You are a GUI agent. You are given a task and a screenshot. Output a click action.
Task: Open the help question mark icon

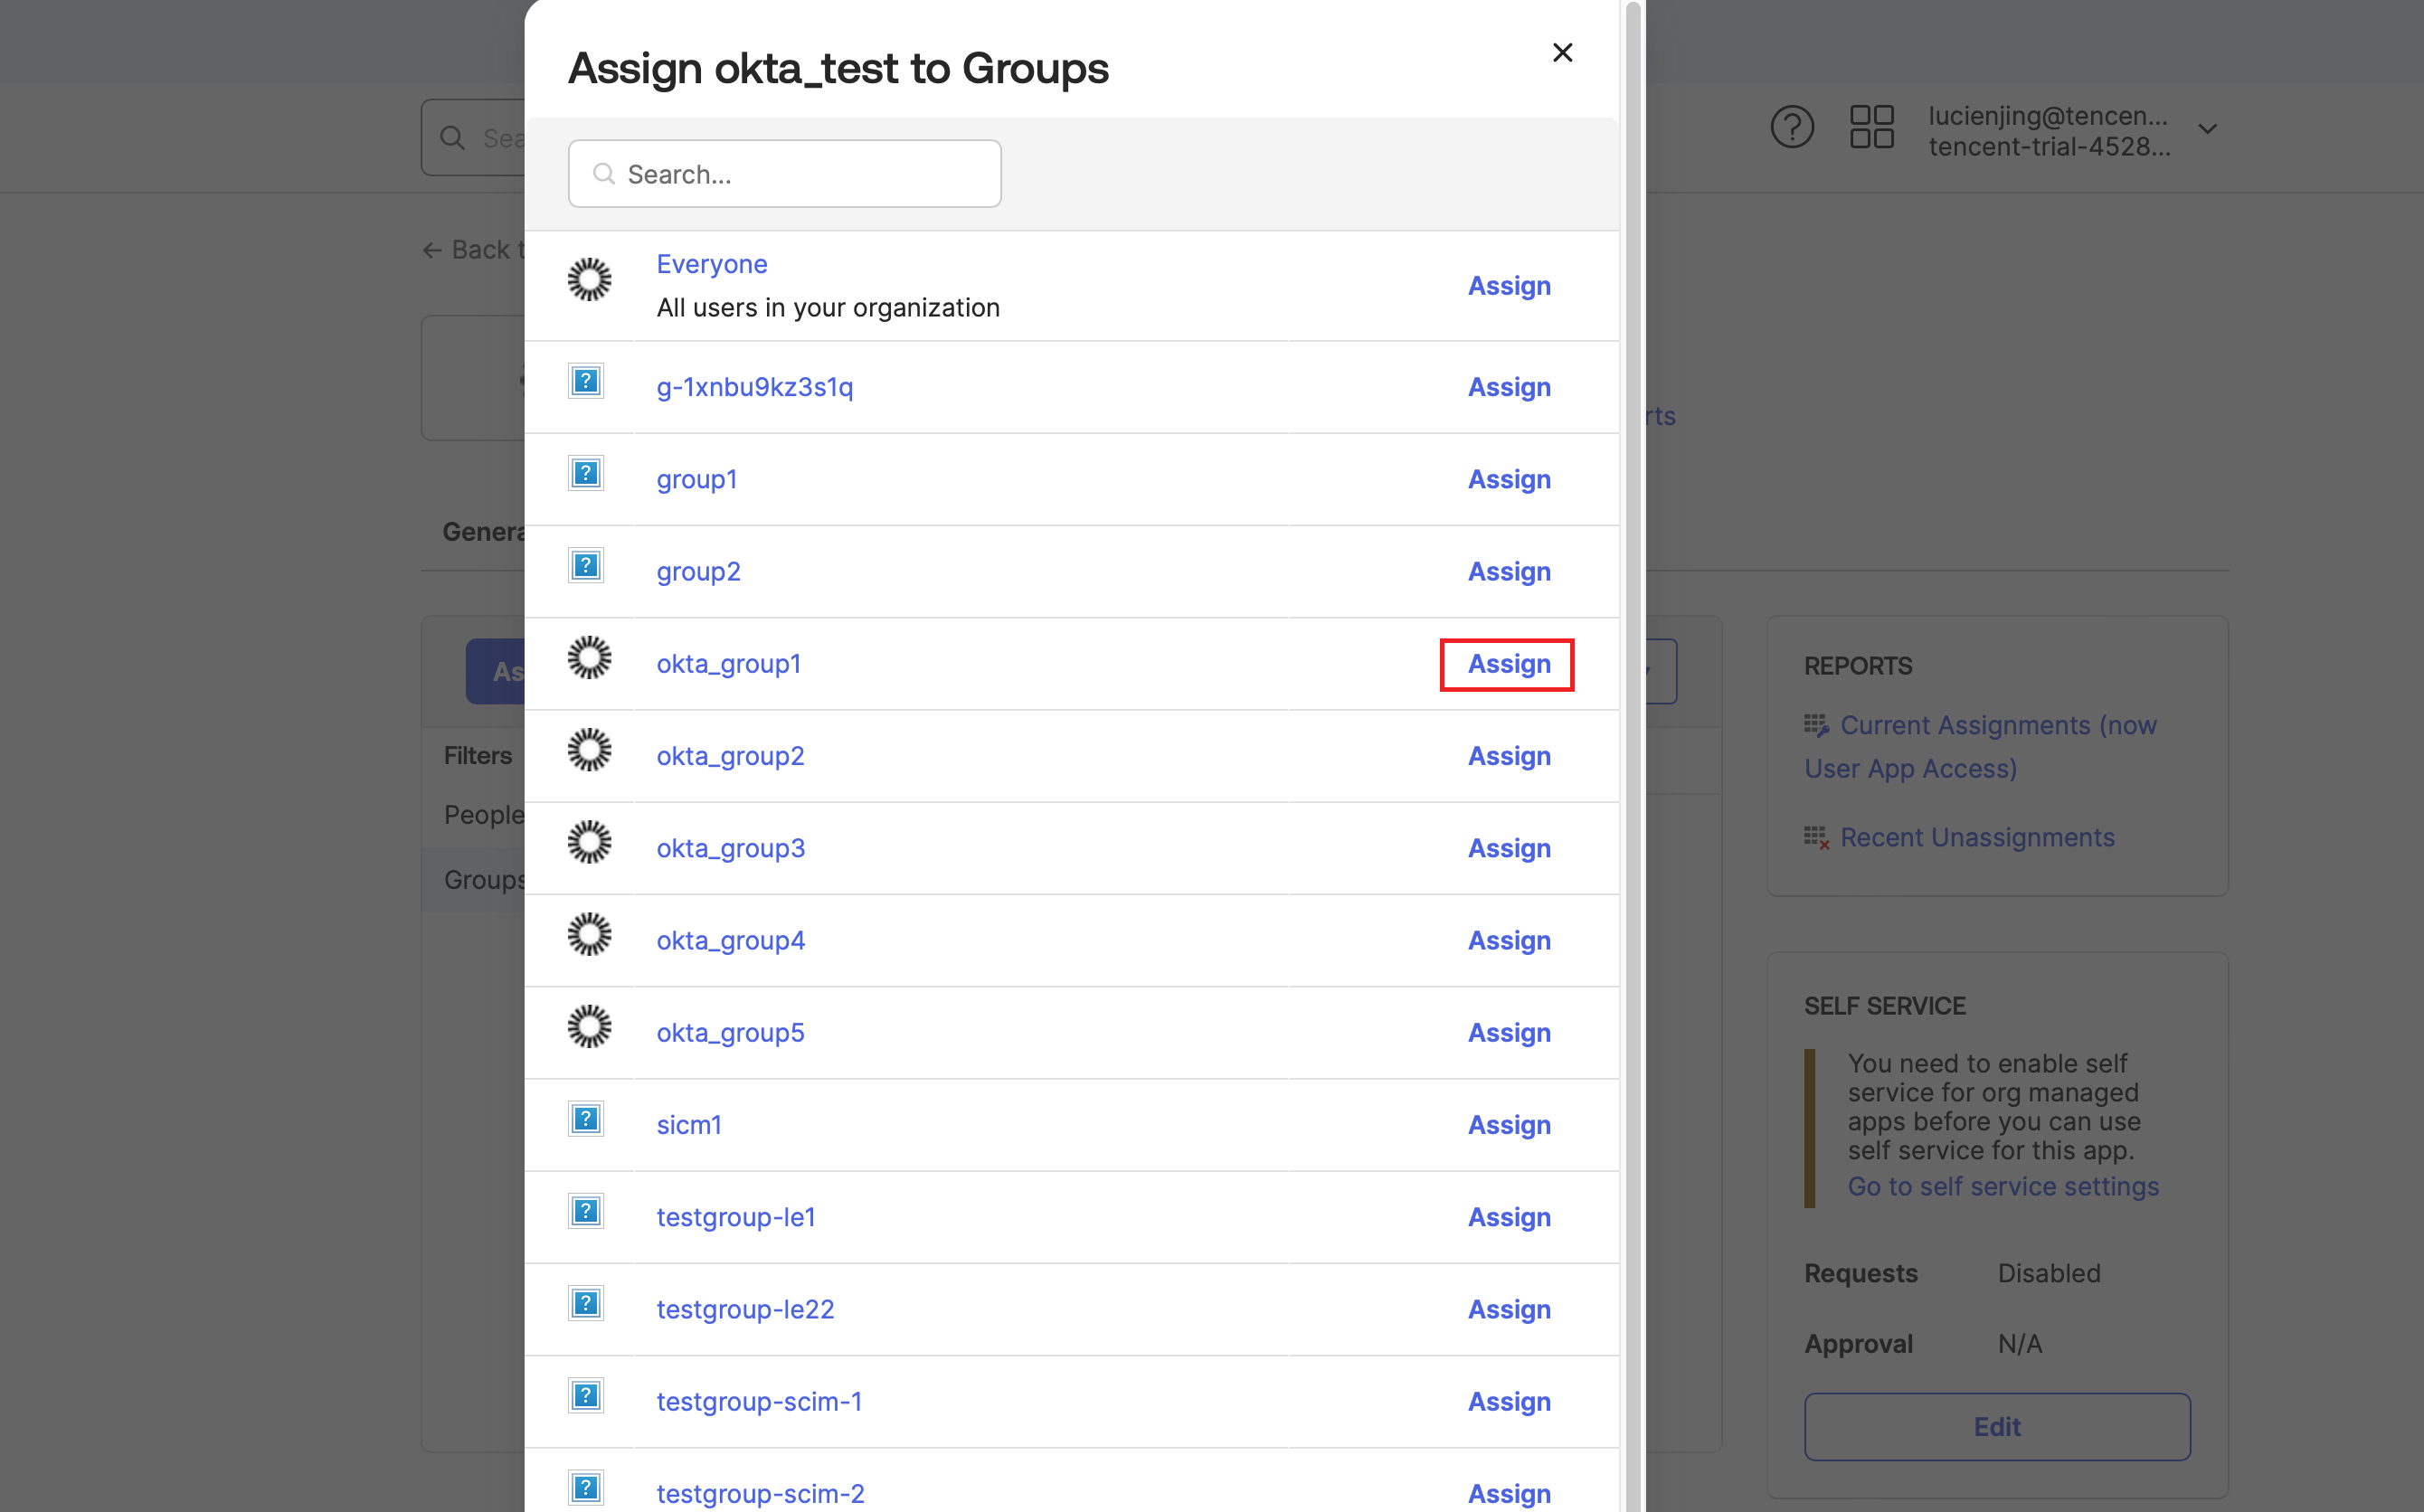point(1791,128)
